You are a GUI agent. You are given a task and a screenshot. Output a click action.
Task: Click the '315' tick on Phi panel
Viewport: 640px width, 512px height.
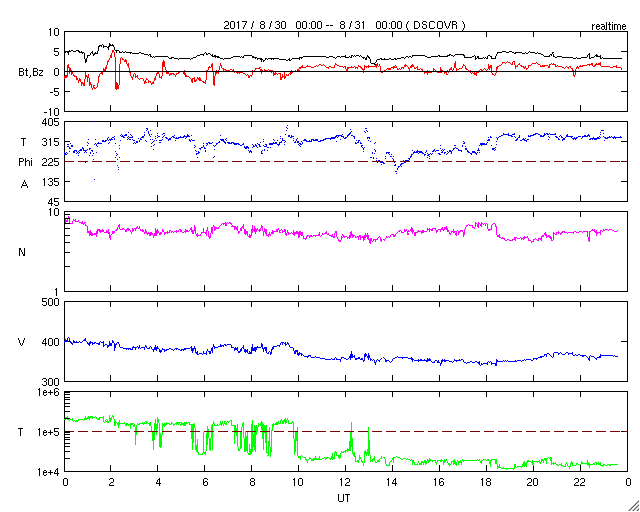[51, 142]
